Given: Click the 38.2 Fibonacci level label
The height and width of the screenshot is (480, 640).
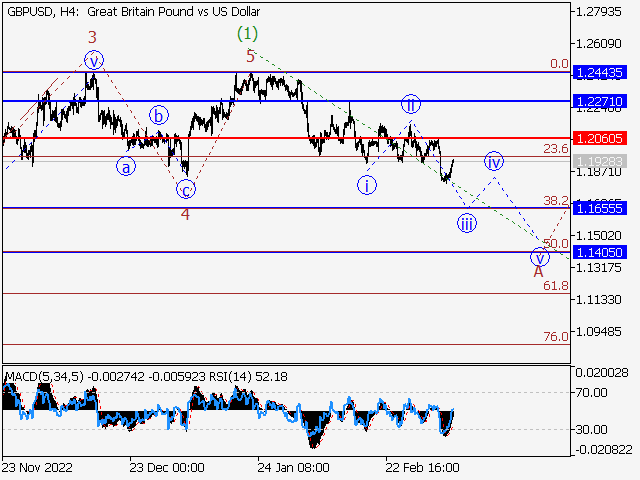Looking at the screenshot, I should [x=556, y=200].
